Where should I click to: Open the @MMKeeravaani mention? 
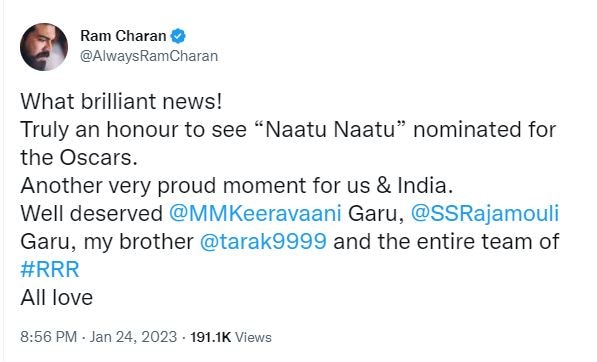click(255, 213)
